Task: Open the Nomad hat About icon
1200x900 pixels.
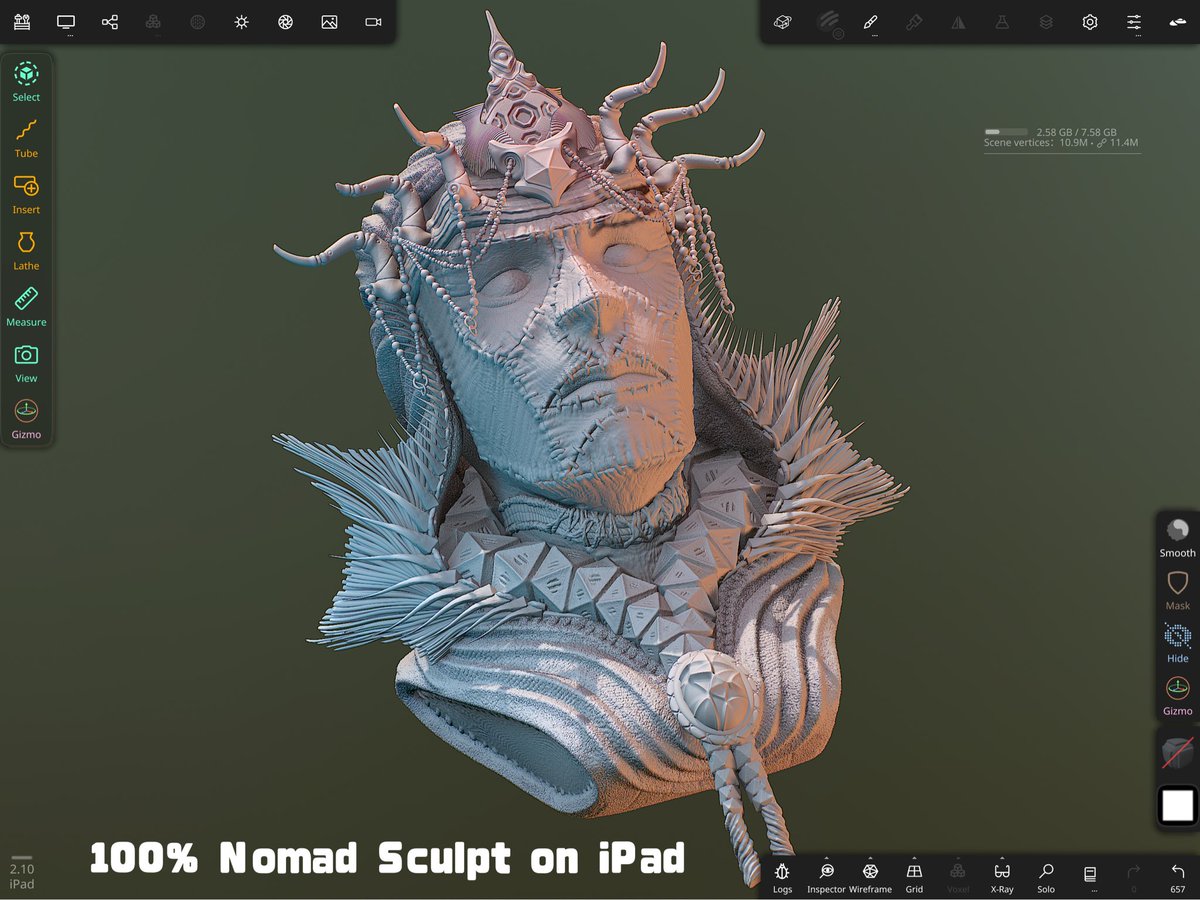Action: pyautogui.click(x=1178, y=22)
